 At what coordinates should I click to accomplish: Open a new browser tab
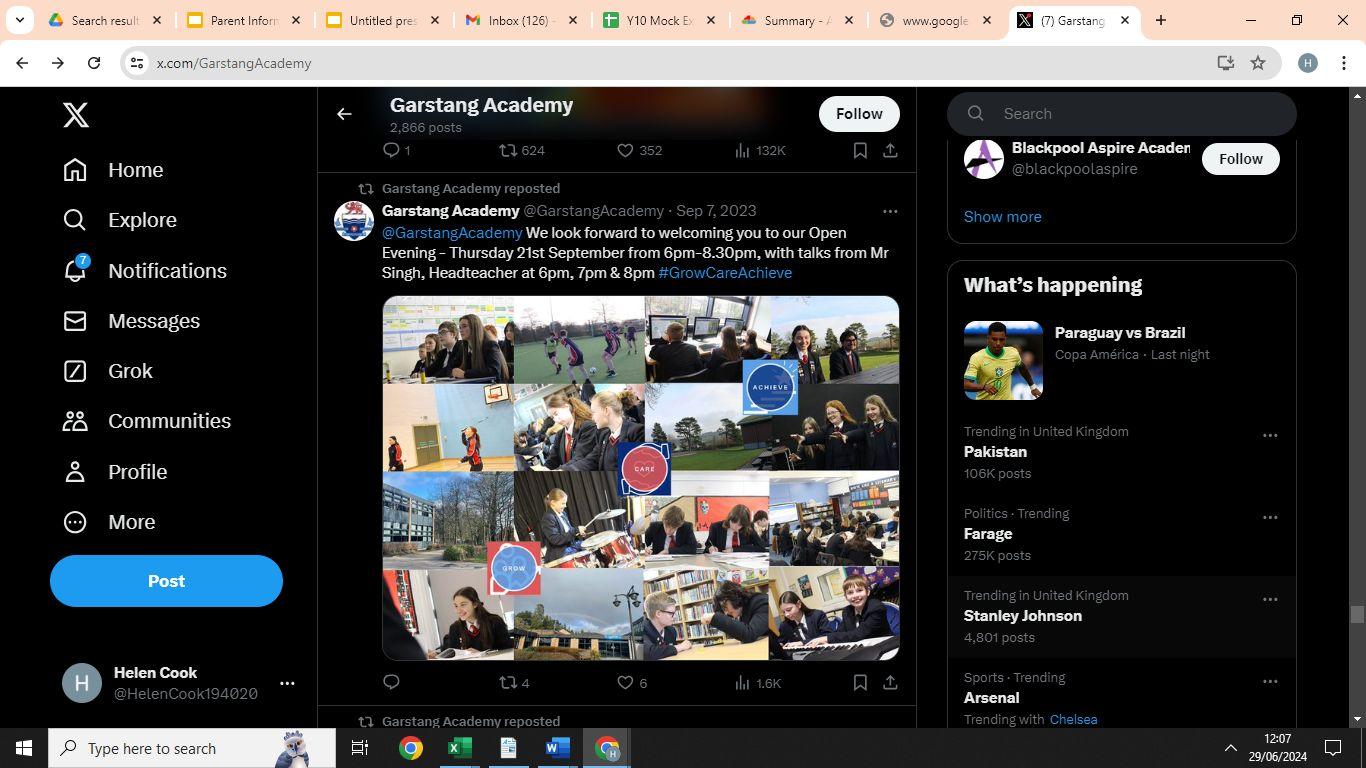click(1161, 20)
